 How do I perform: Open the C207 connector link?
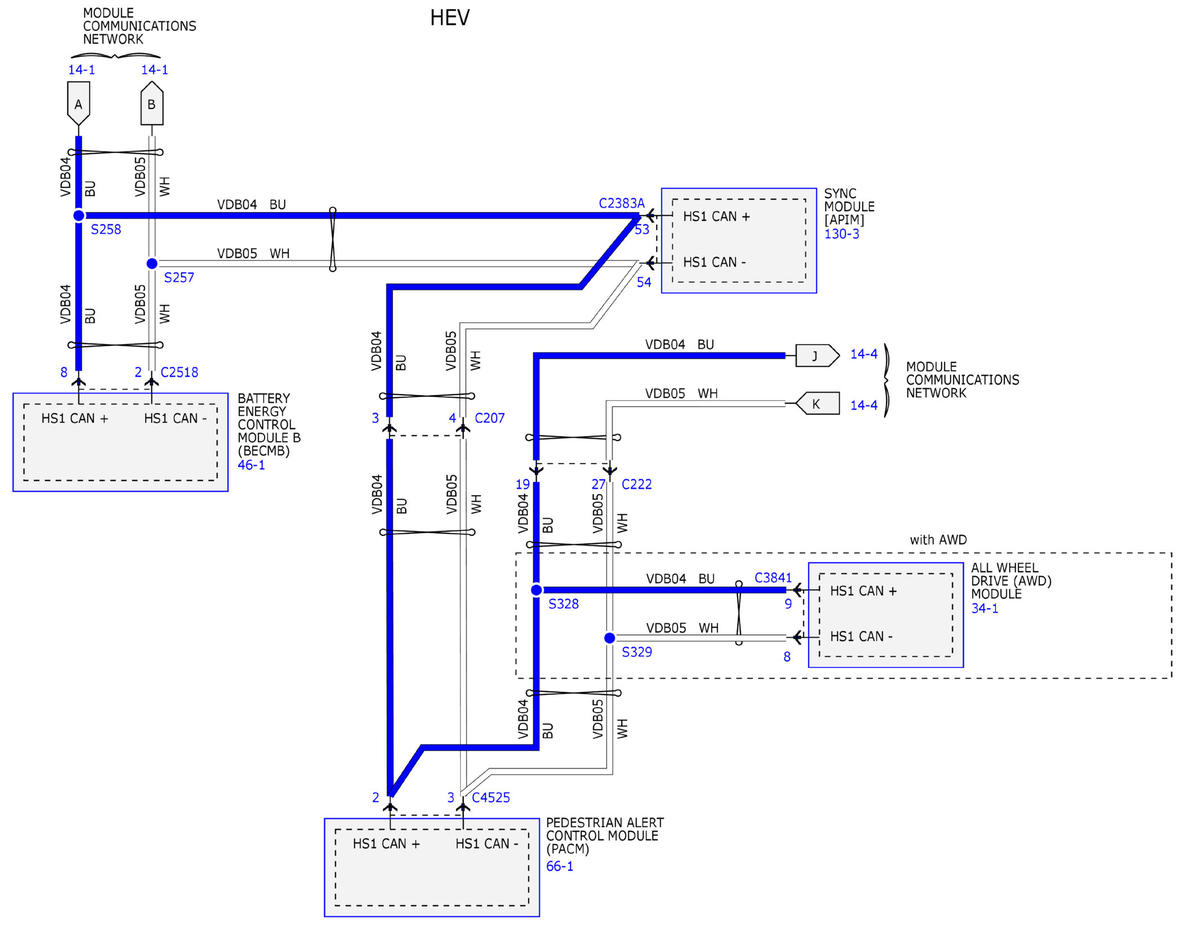coord(490,417)
